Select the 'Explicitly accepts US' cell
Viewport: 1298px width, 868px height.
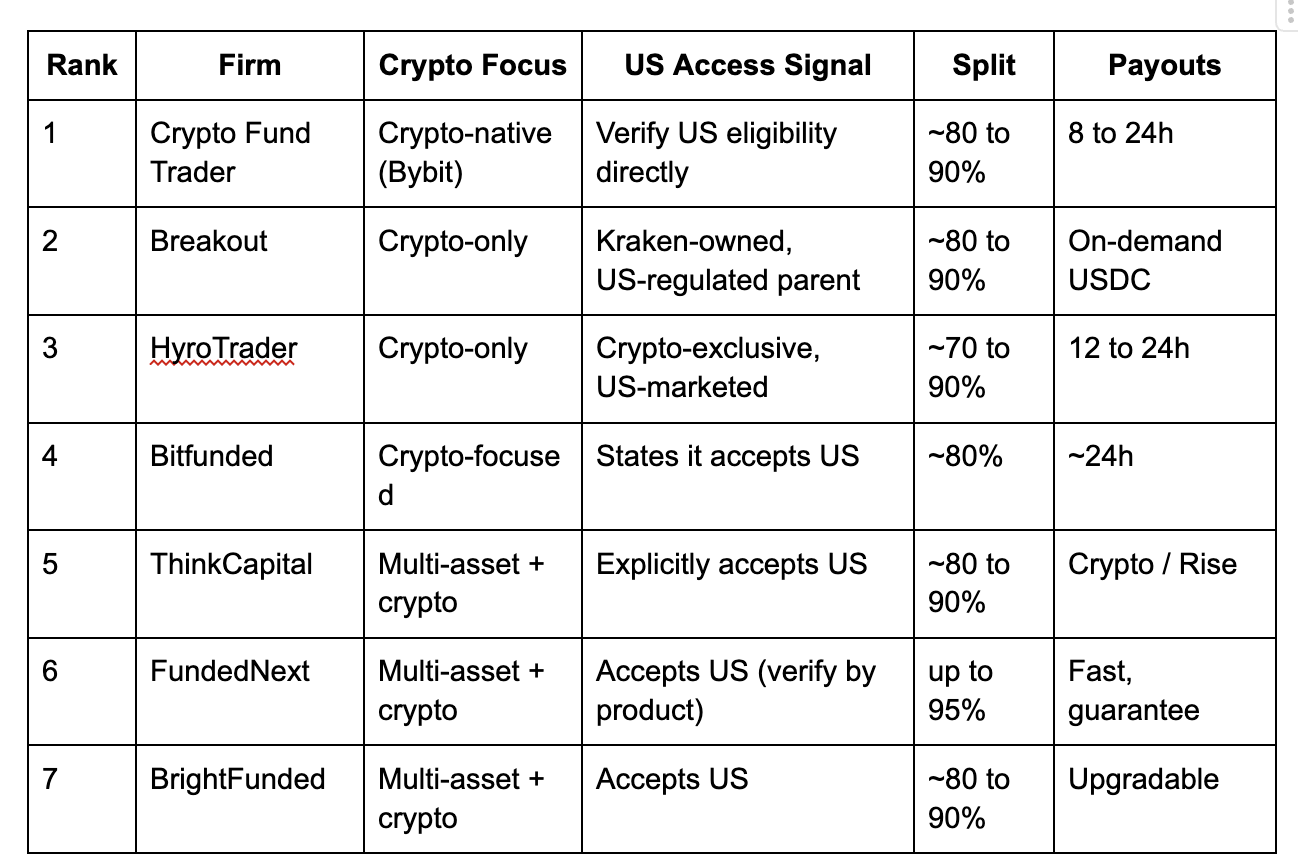click(x=748, y=584)
